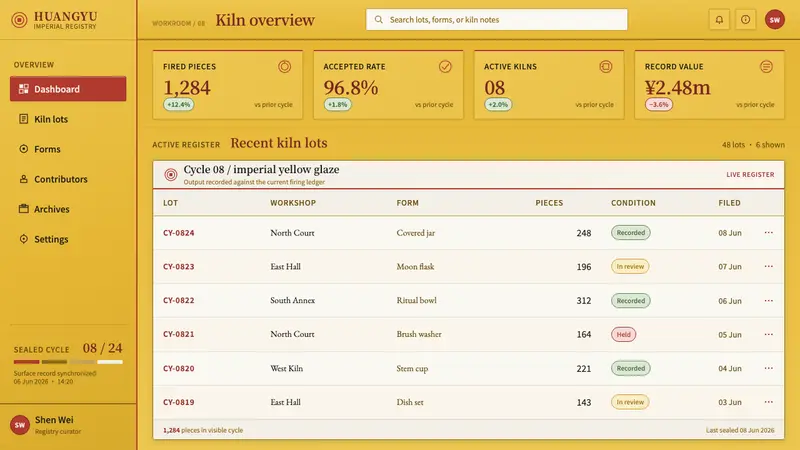Click the Active Kilns card icon
Screen dimensions: 800x450
[x=606, y=66]
